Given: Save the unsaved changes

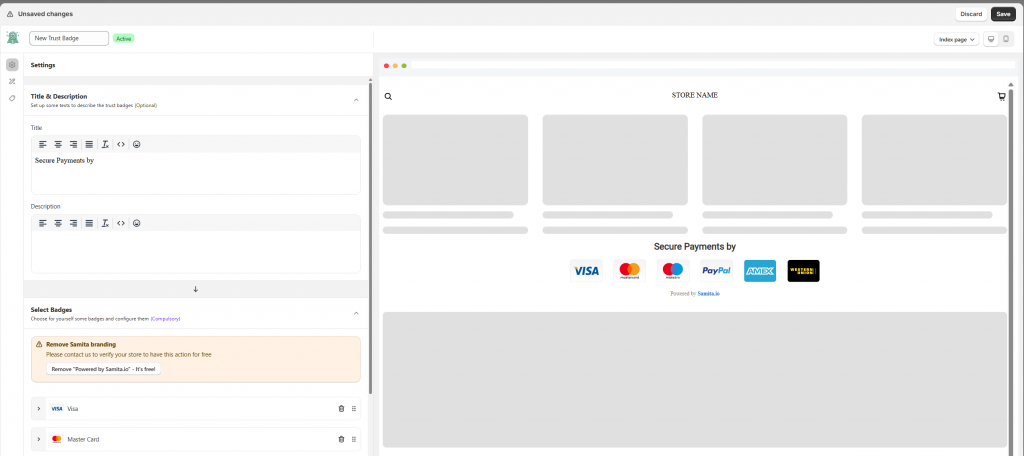Looking at the screenshot, I should pos(1003,14).
